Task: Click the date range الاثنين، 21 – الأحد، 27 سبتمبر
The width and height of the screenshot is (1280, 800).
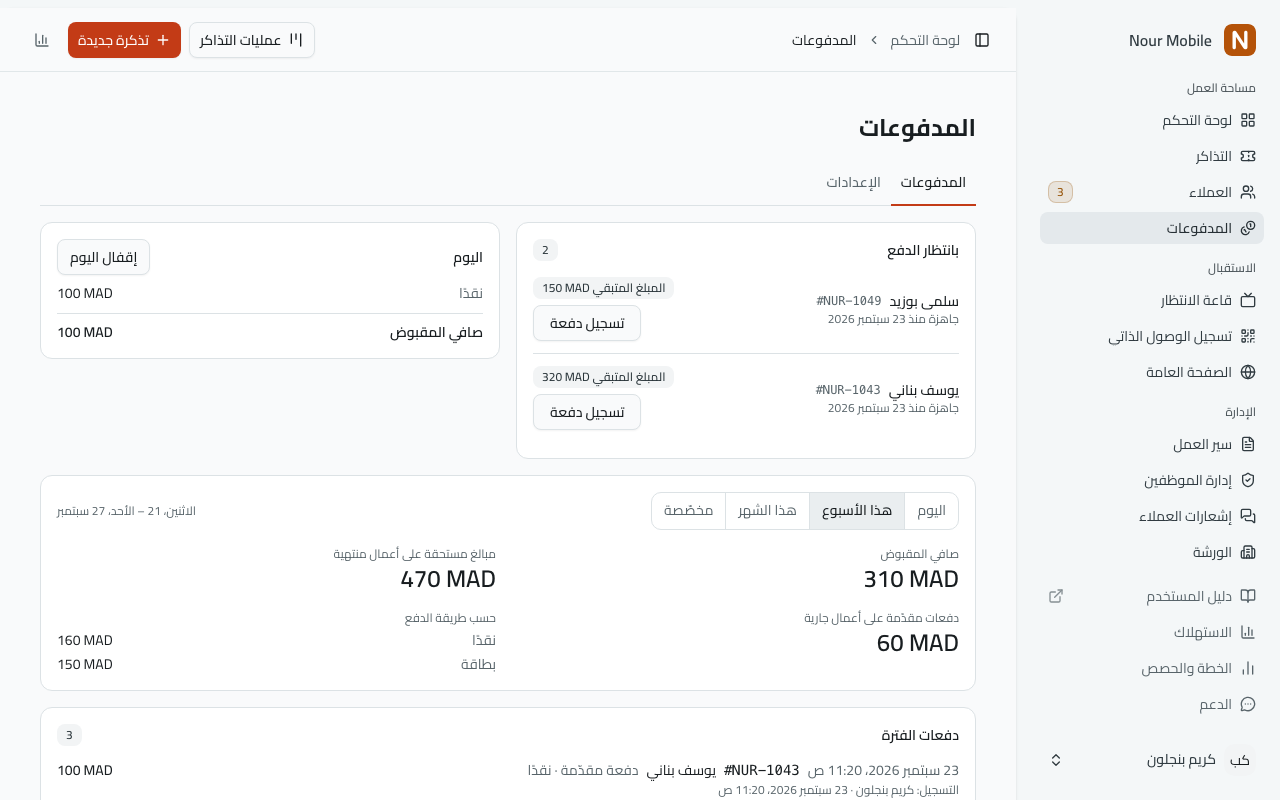Action: 127,511
